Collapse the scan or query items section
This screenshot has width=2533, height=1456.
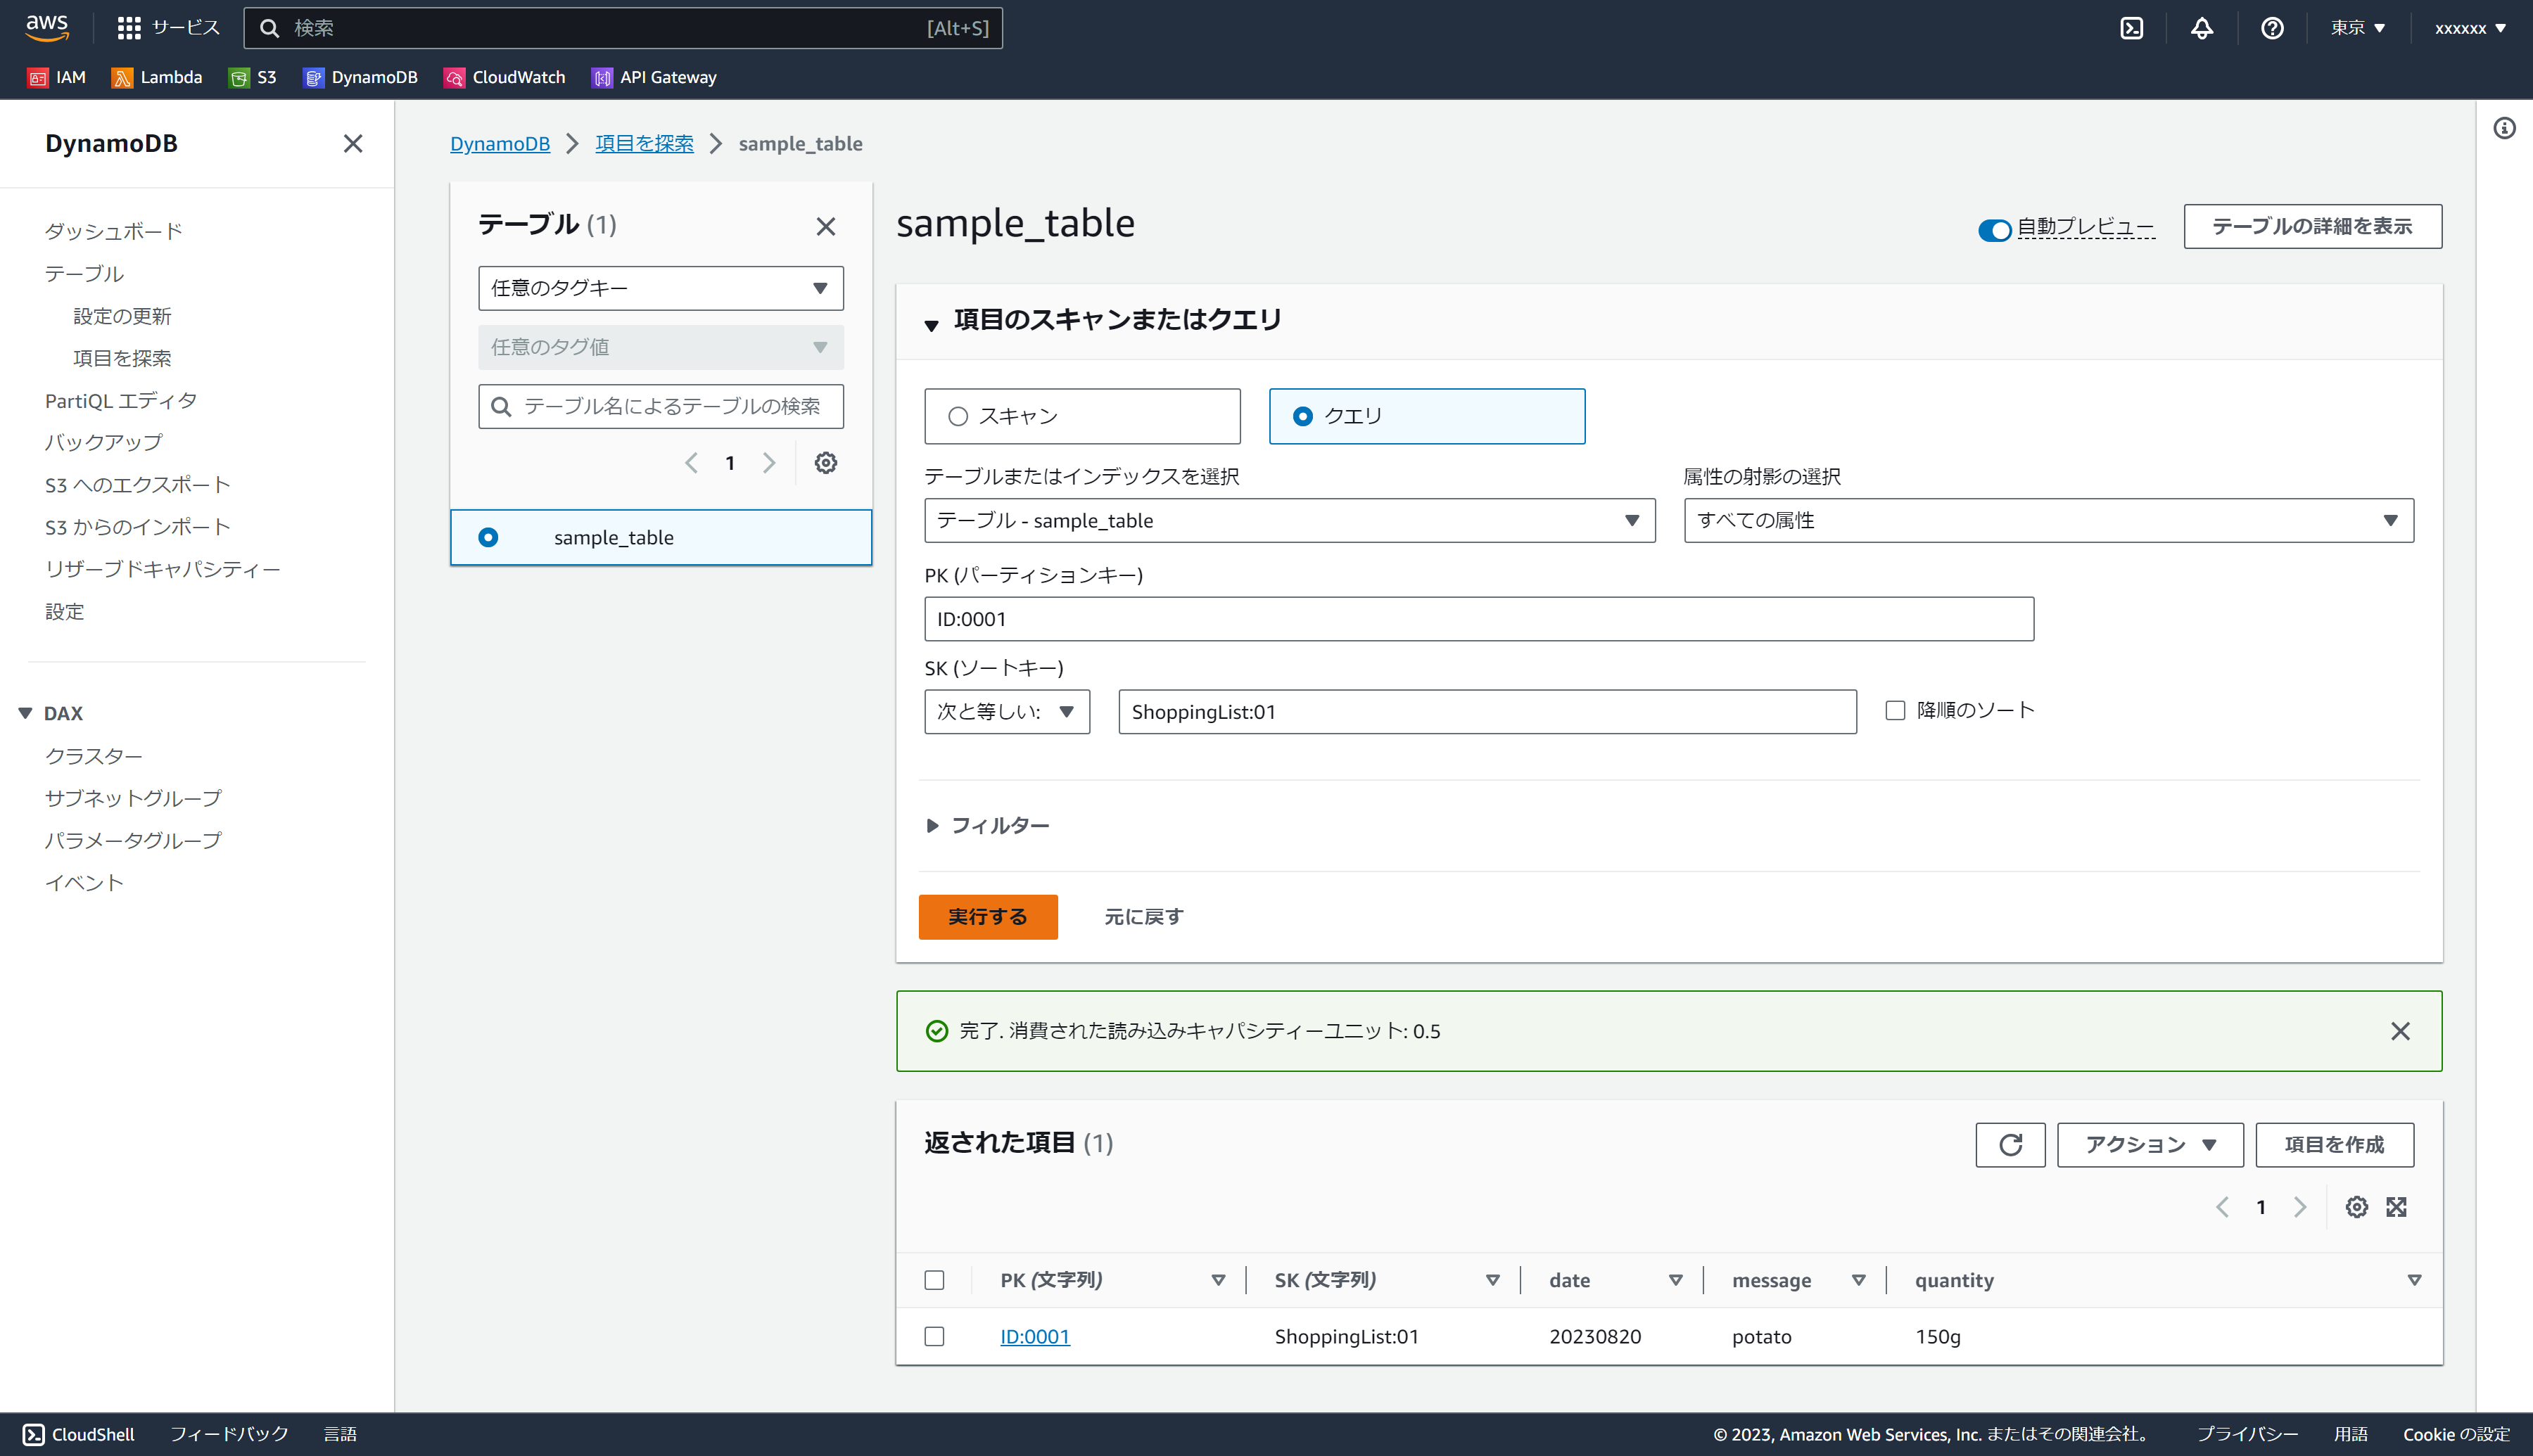coord(931,324)
